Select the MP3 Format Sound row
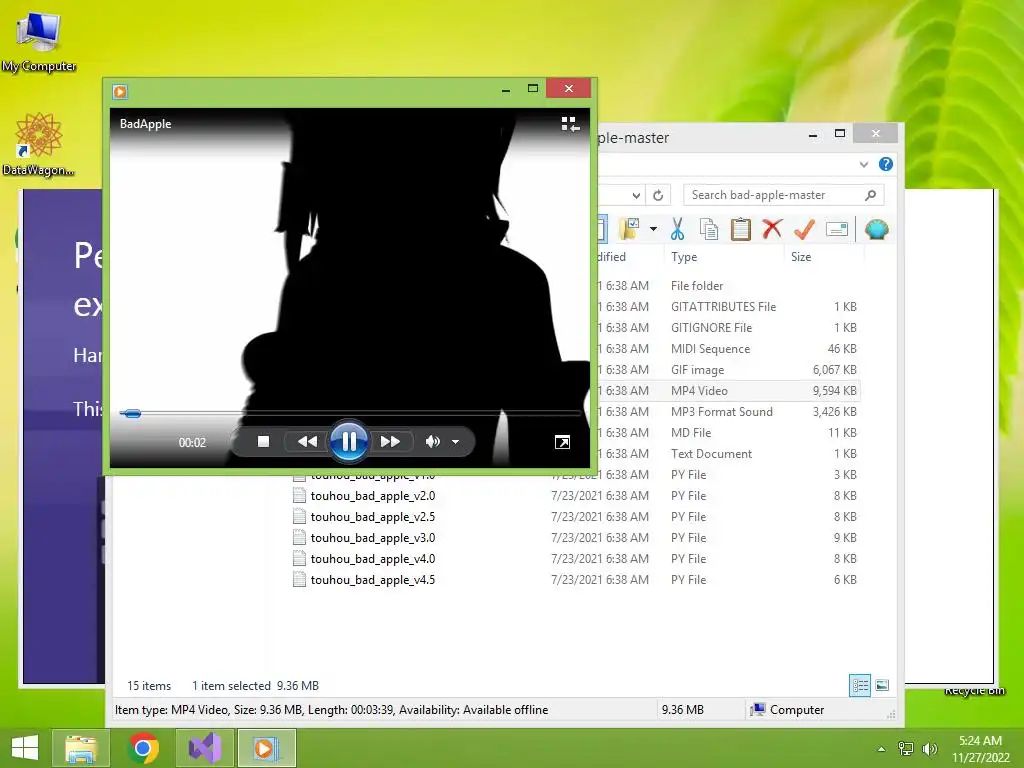1024x768 pixels. coord(728,411)
